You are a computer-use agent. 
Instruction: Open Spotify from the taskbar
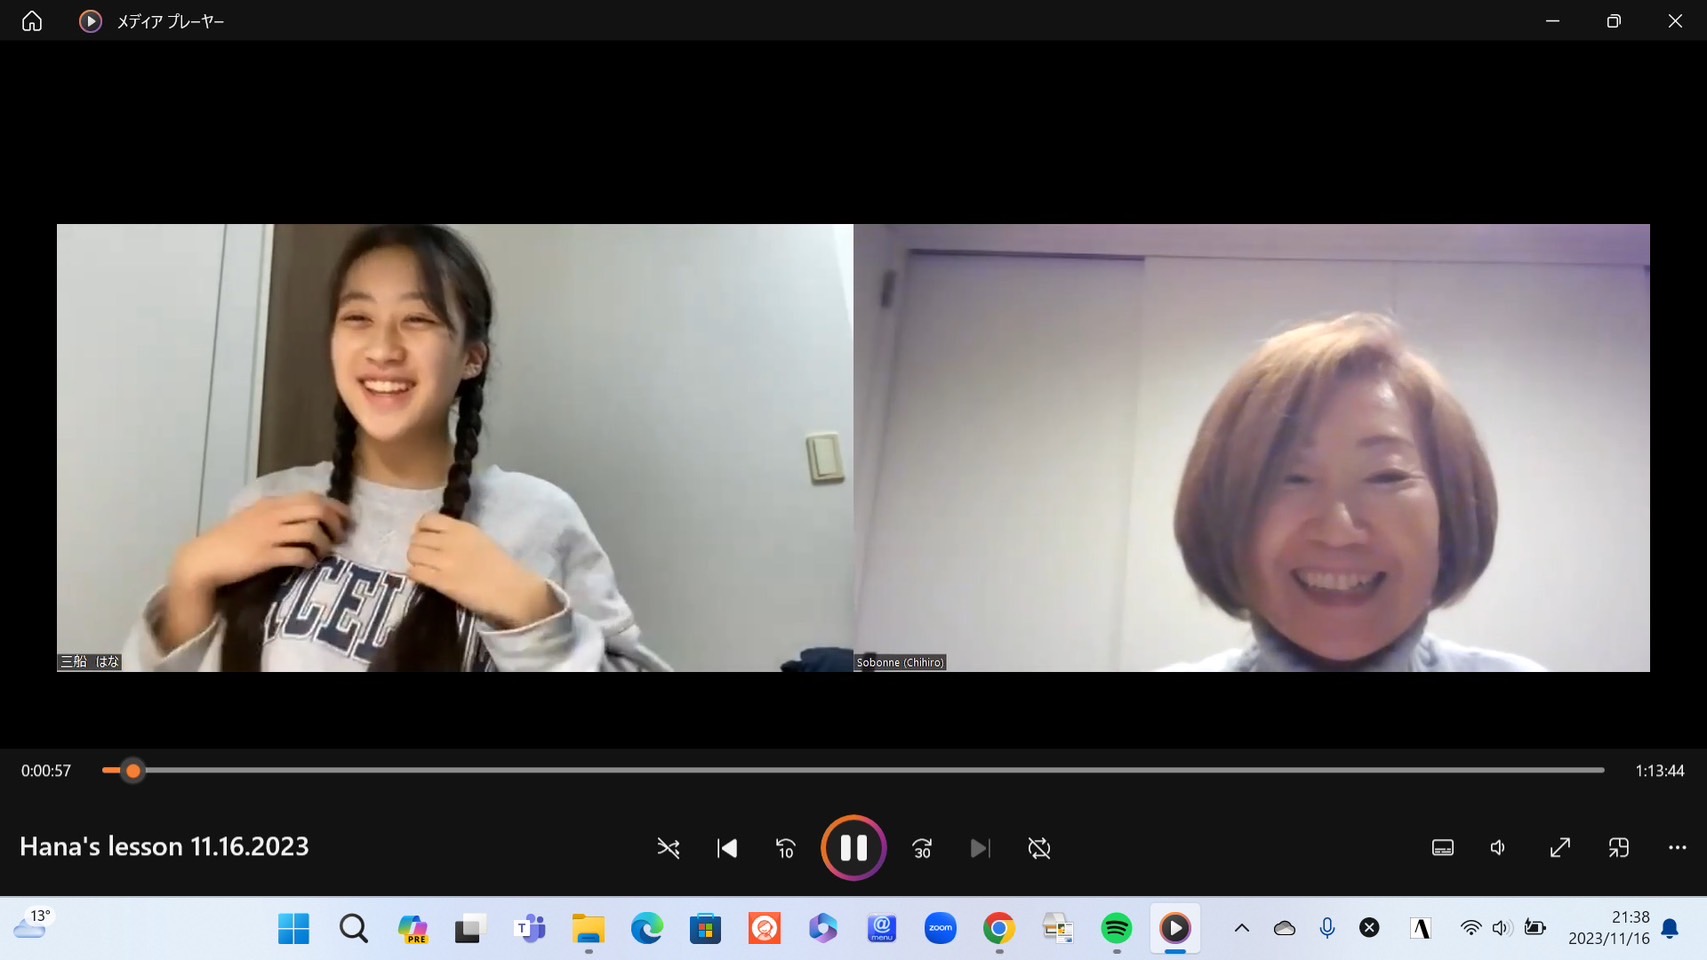1116,929
